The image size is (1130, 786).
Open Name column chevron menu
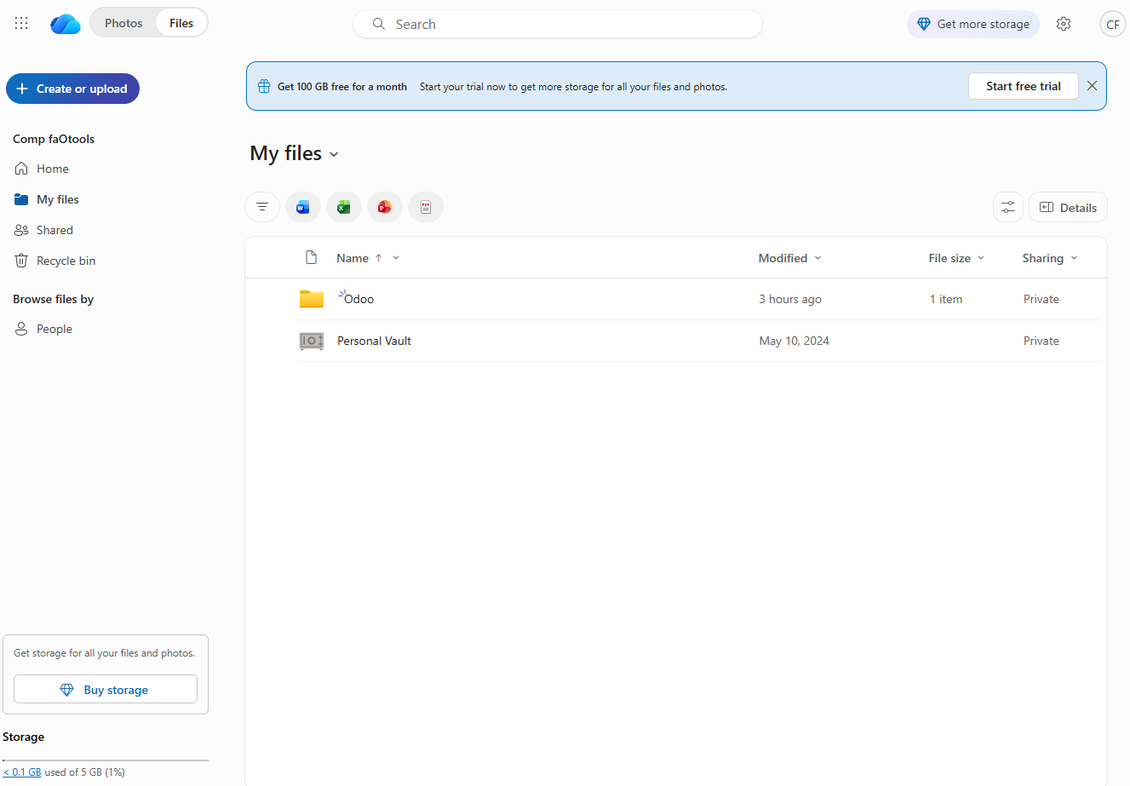(x=396, y=258)
